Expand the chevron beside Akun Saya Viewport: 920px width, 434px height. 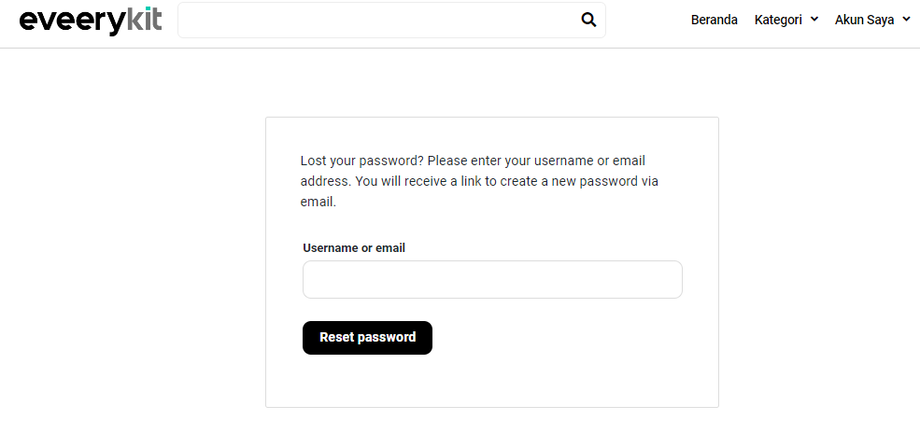pyautogui.click(x=904, y=20)
